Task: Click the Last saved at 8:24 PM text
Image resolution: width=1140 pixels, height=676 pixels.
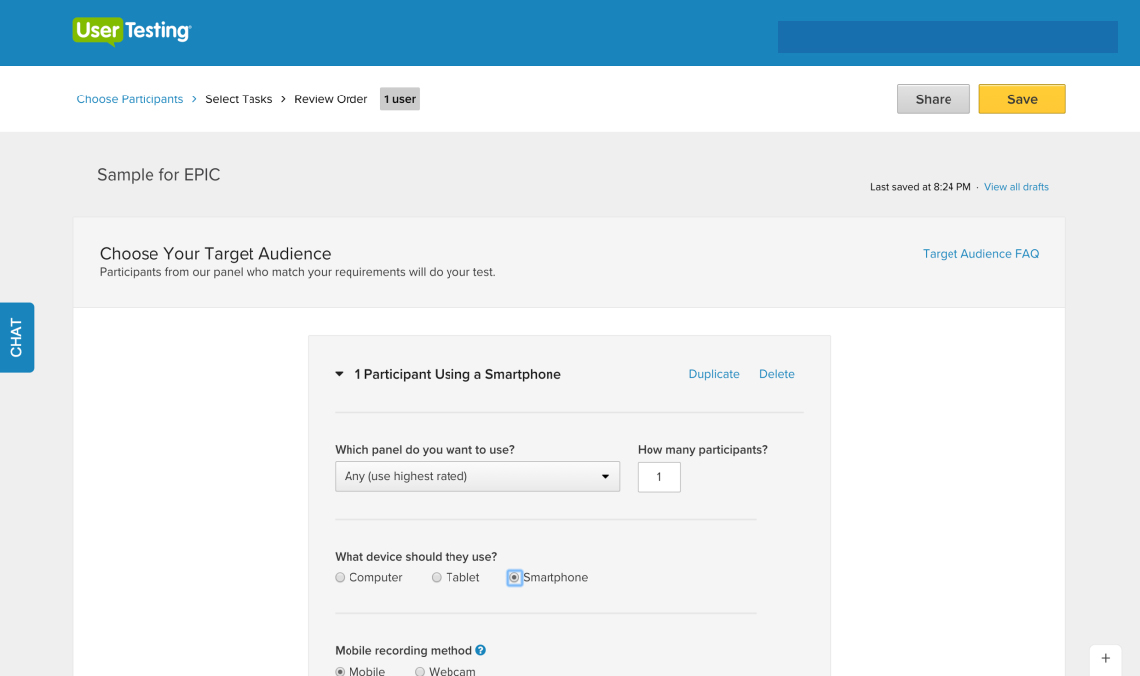Action: click(x=920, y=187)
